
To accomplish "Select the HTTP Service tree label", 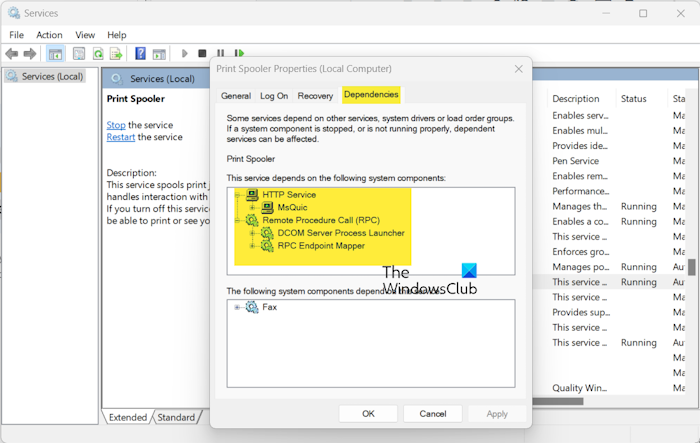I will pyautogui.click(x=289, y=195).
